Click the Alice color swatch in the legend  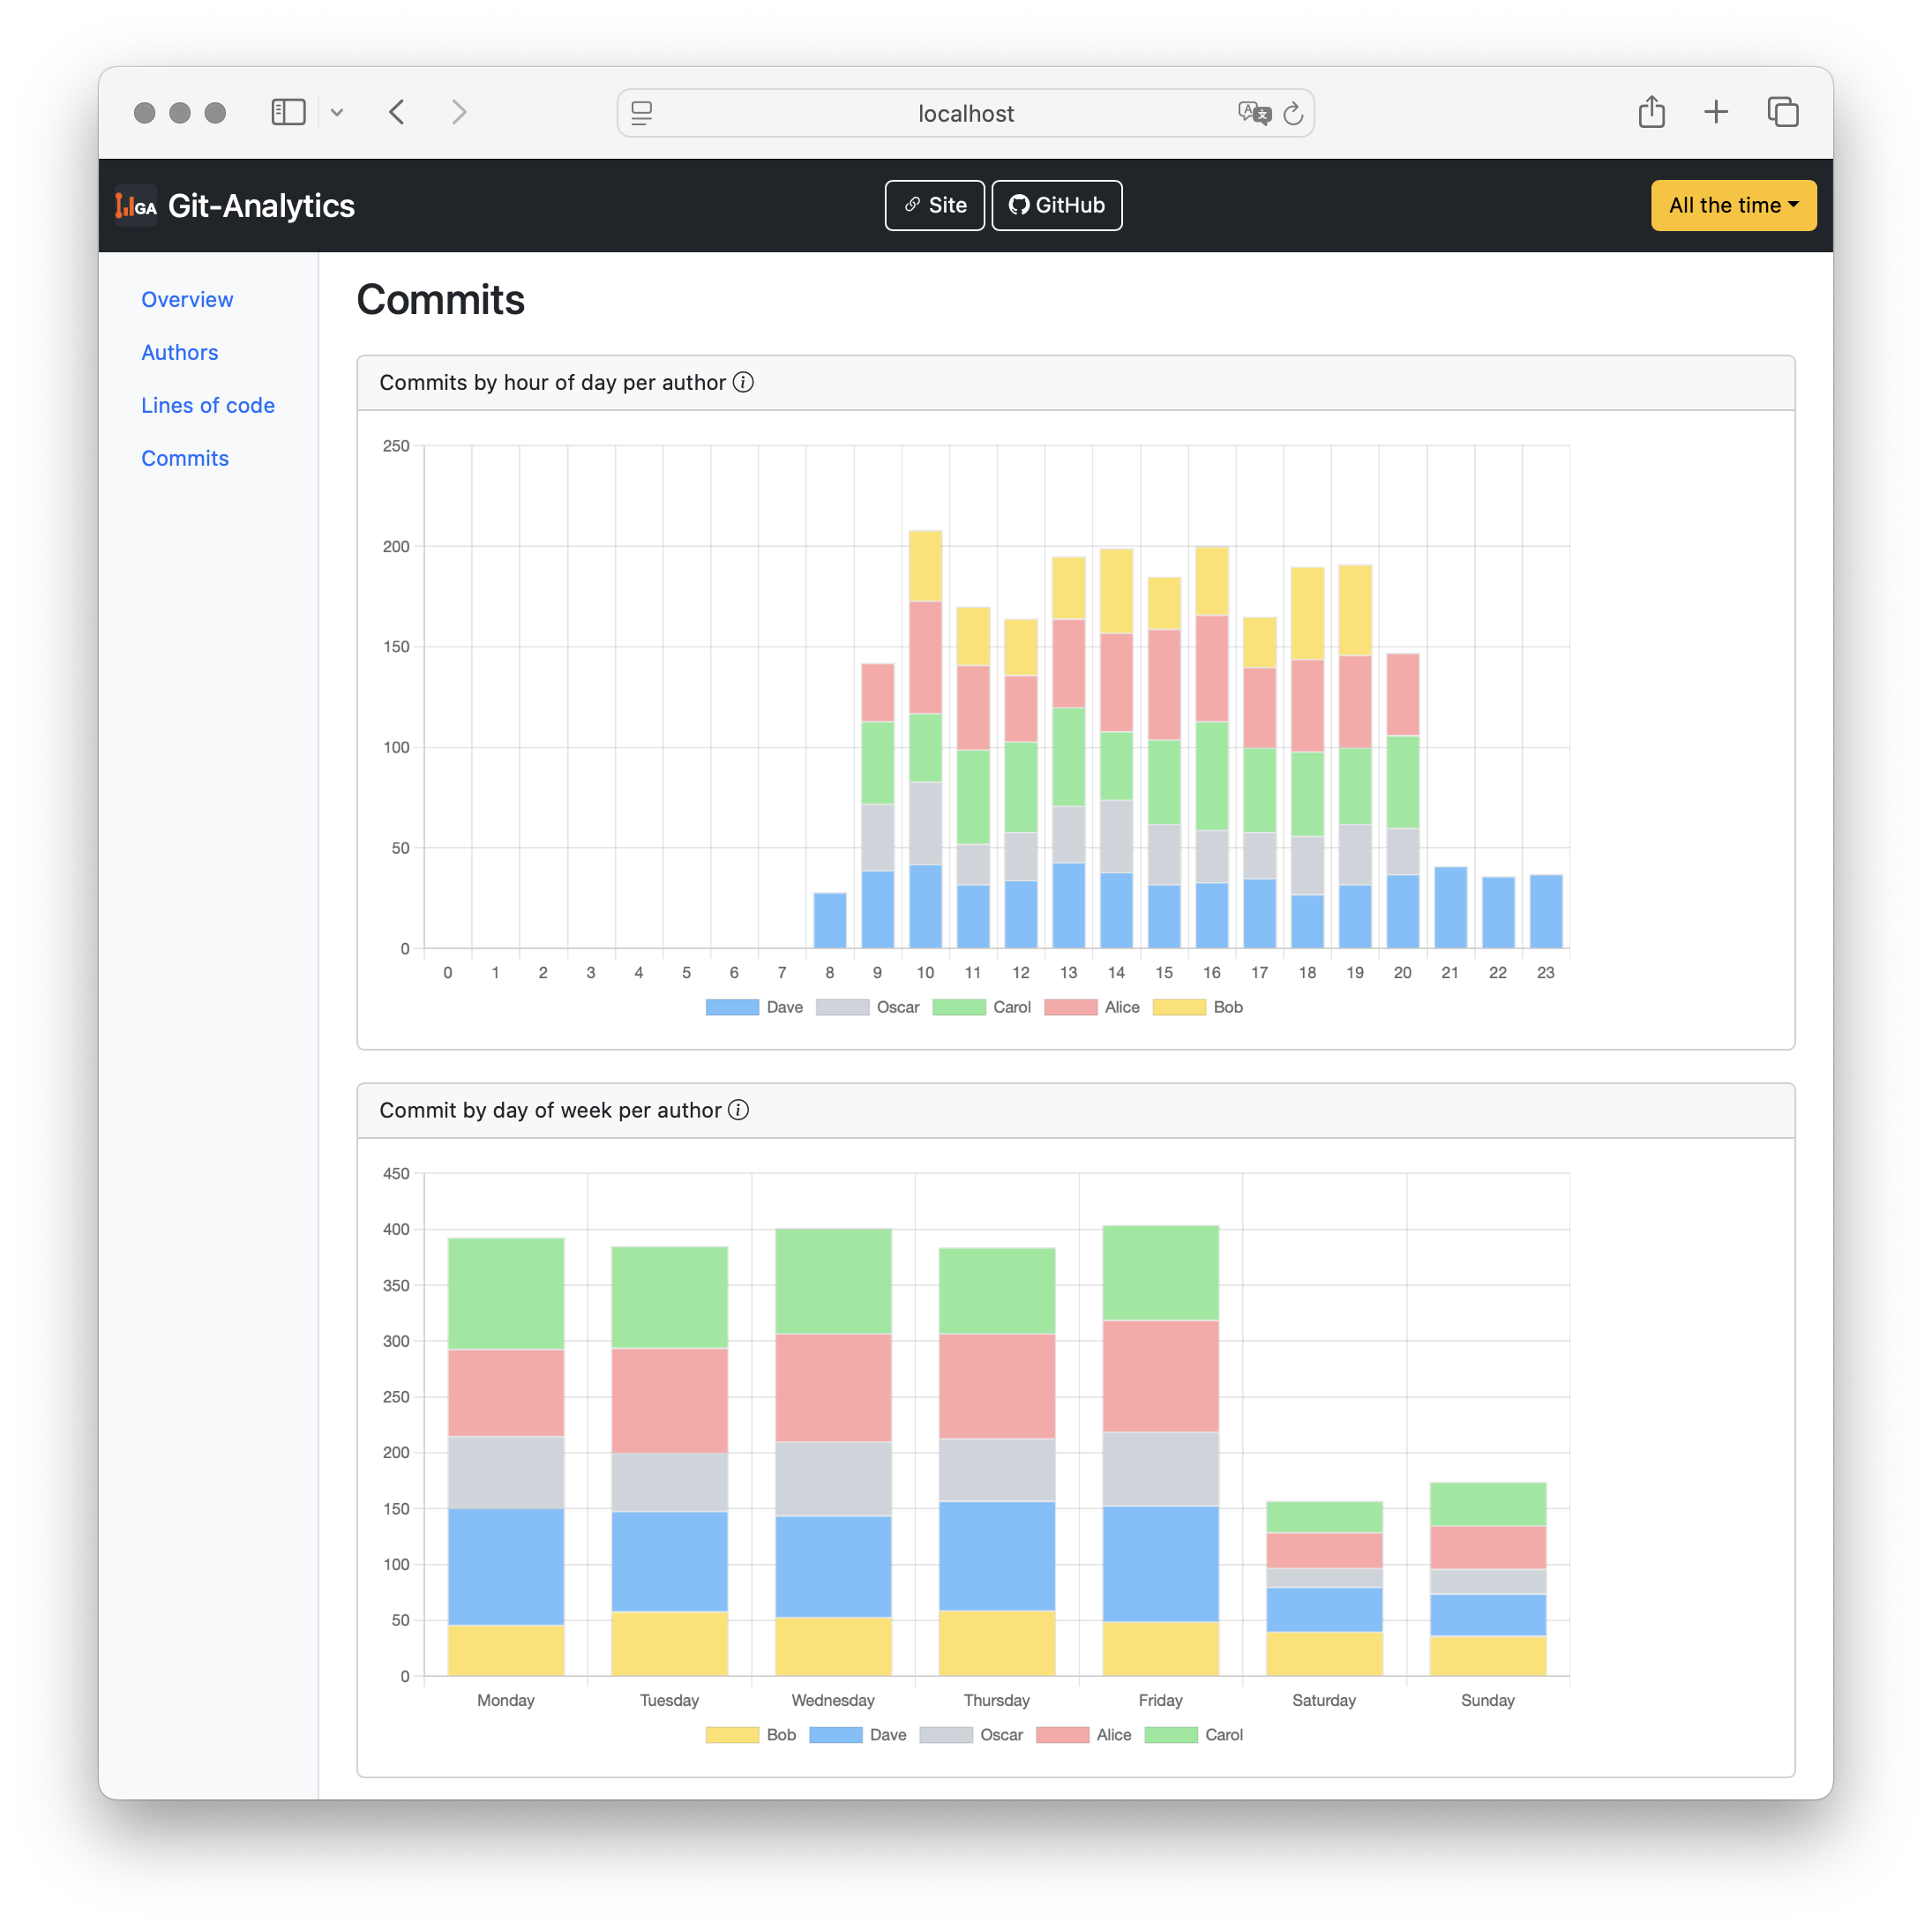[x=1071, y=1007]
